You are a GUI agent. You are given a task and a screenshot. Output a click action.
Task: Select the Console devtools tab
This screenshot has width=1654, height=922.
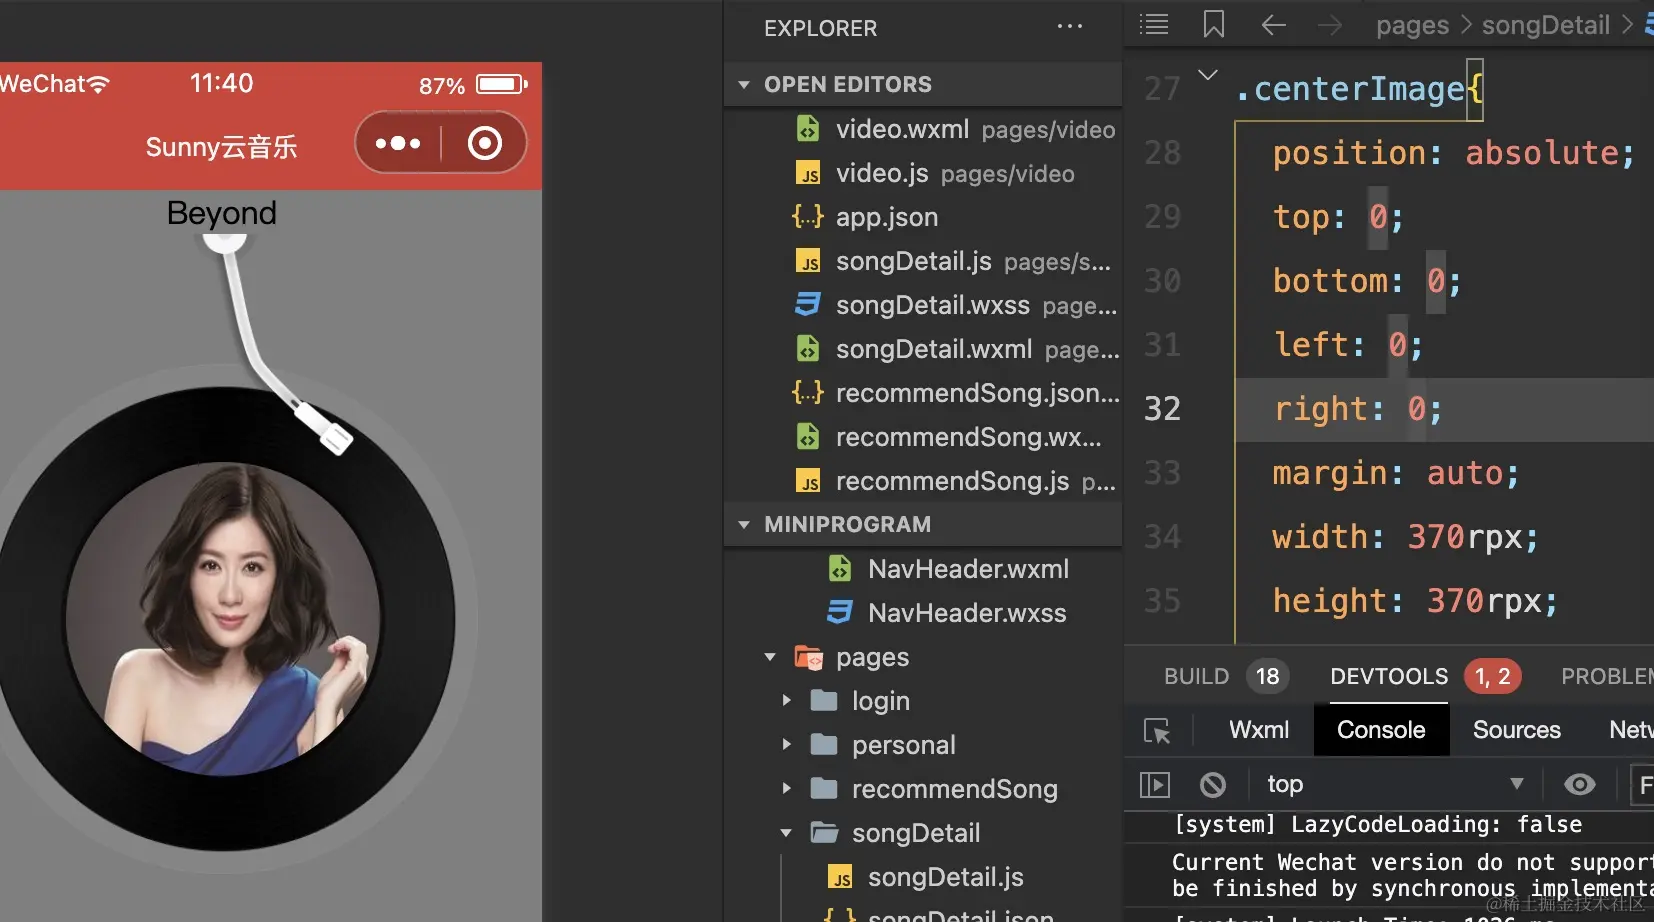tap(1381, 730)
